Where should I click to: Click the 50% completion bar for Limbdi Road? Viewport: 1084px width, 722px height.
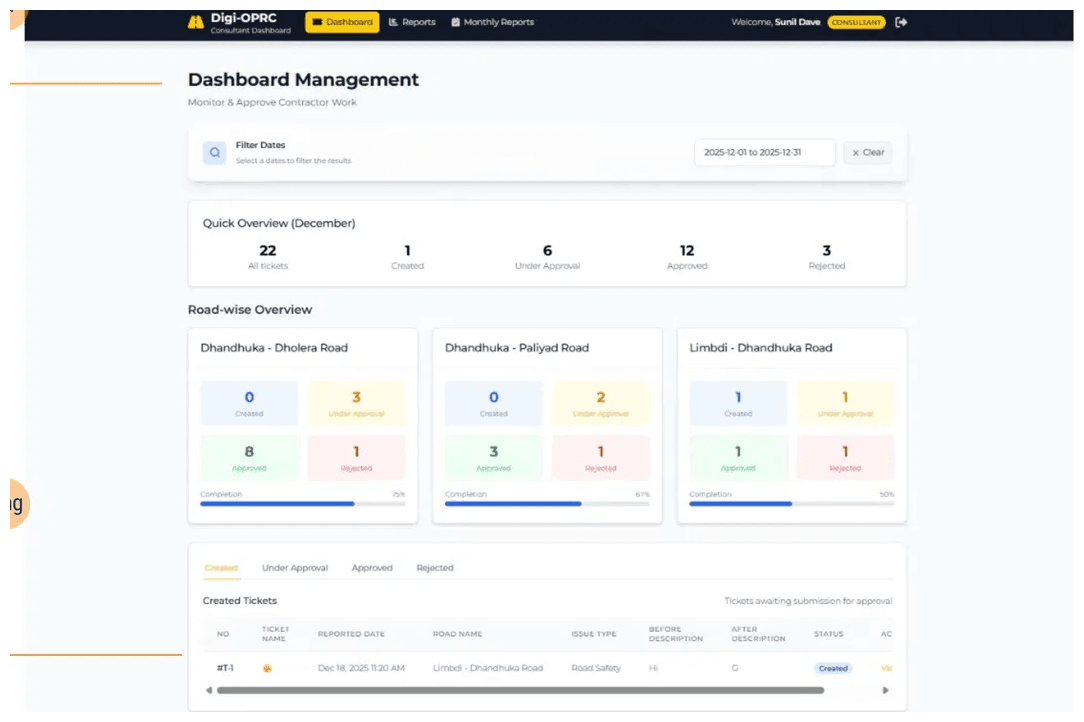click(x=792, y=504)
